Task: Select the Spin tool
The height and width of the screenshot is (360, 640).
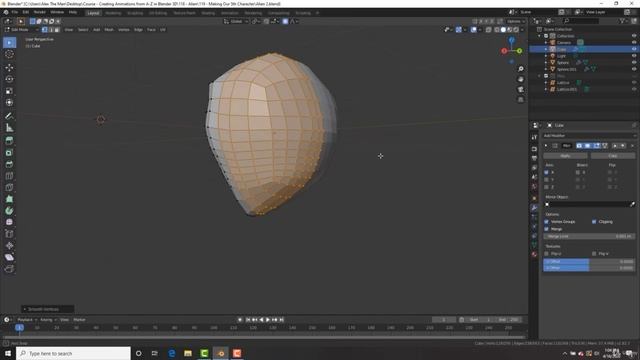Action: [9, 211]
